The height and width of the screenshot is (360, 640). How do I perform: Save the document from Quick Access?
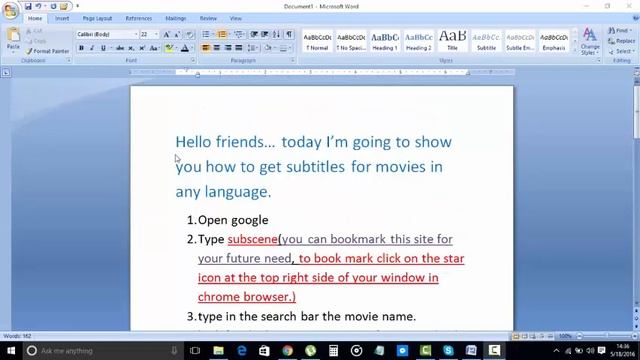[x=28, y=6]
